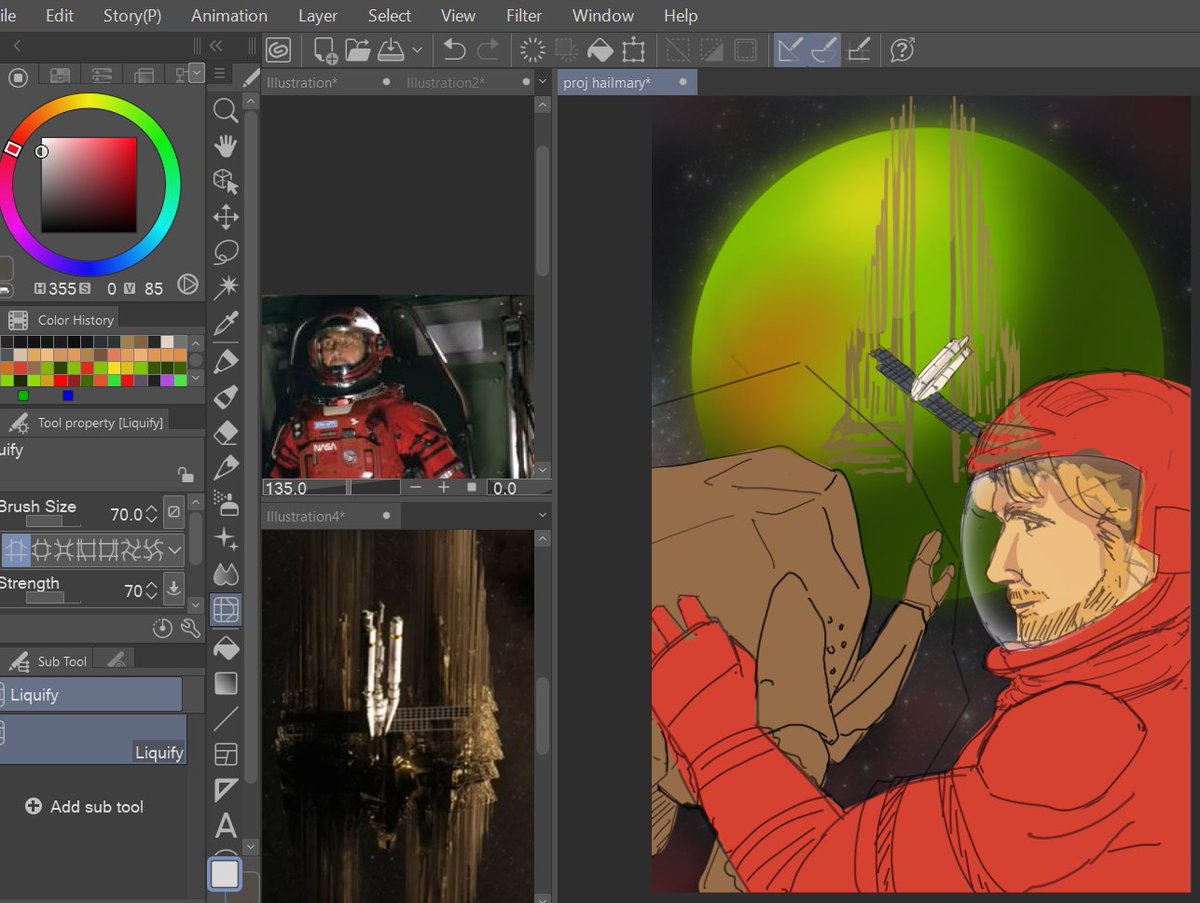Fill selection using command bar bucket
This screenshot has height=903, width=1200.
pos(599,49)
